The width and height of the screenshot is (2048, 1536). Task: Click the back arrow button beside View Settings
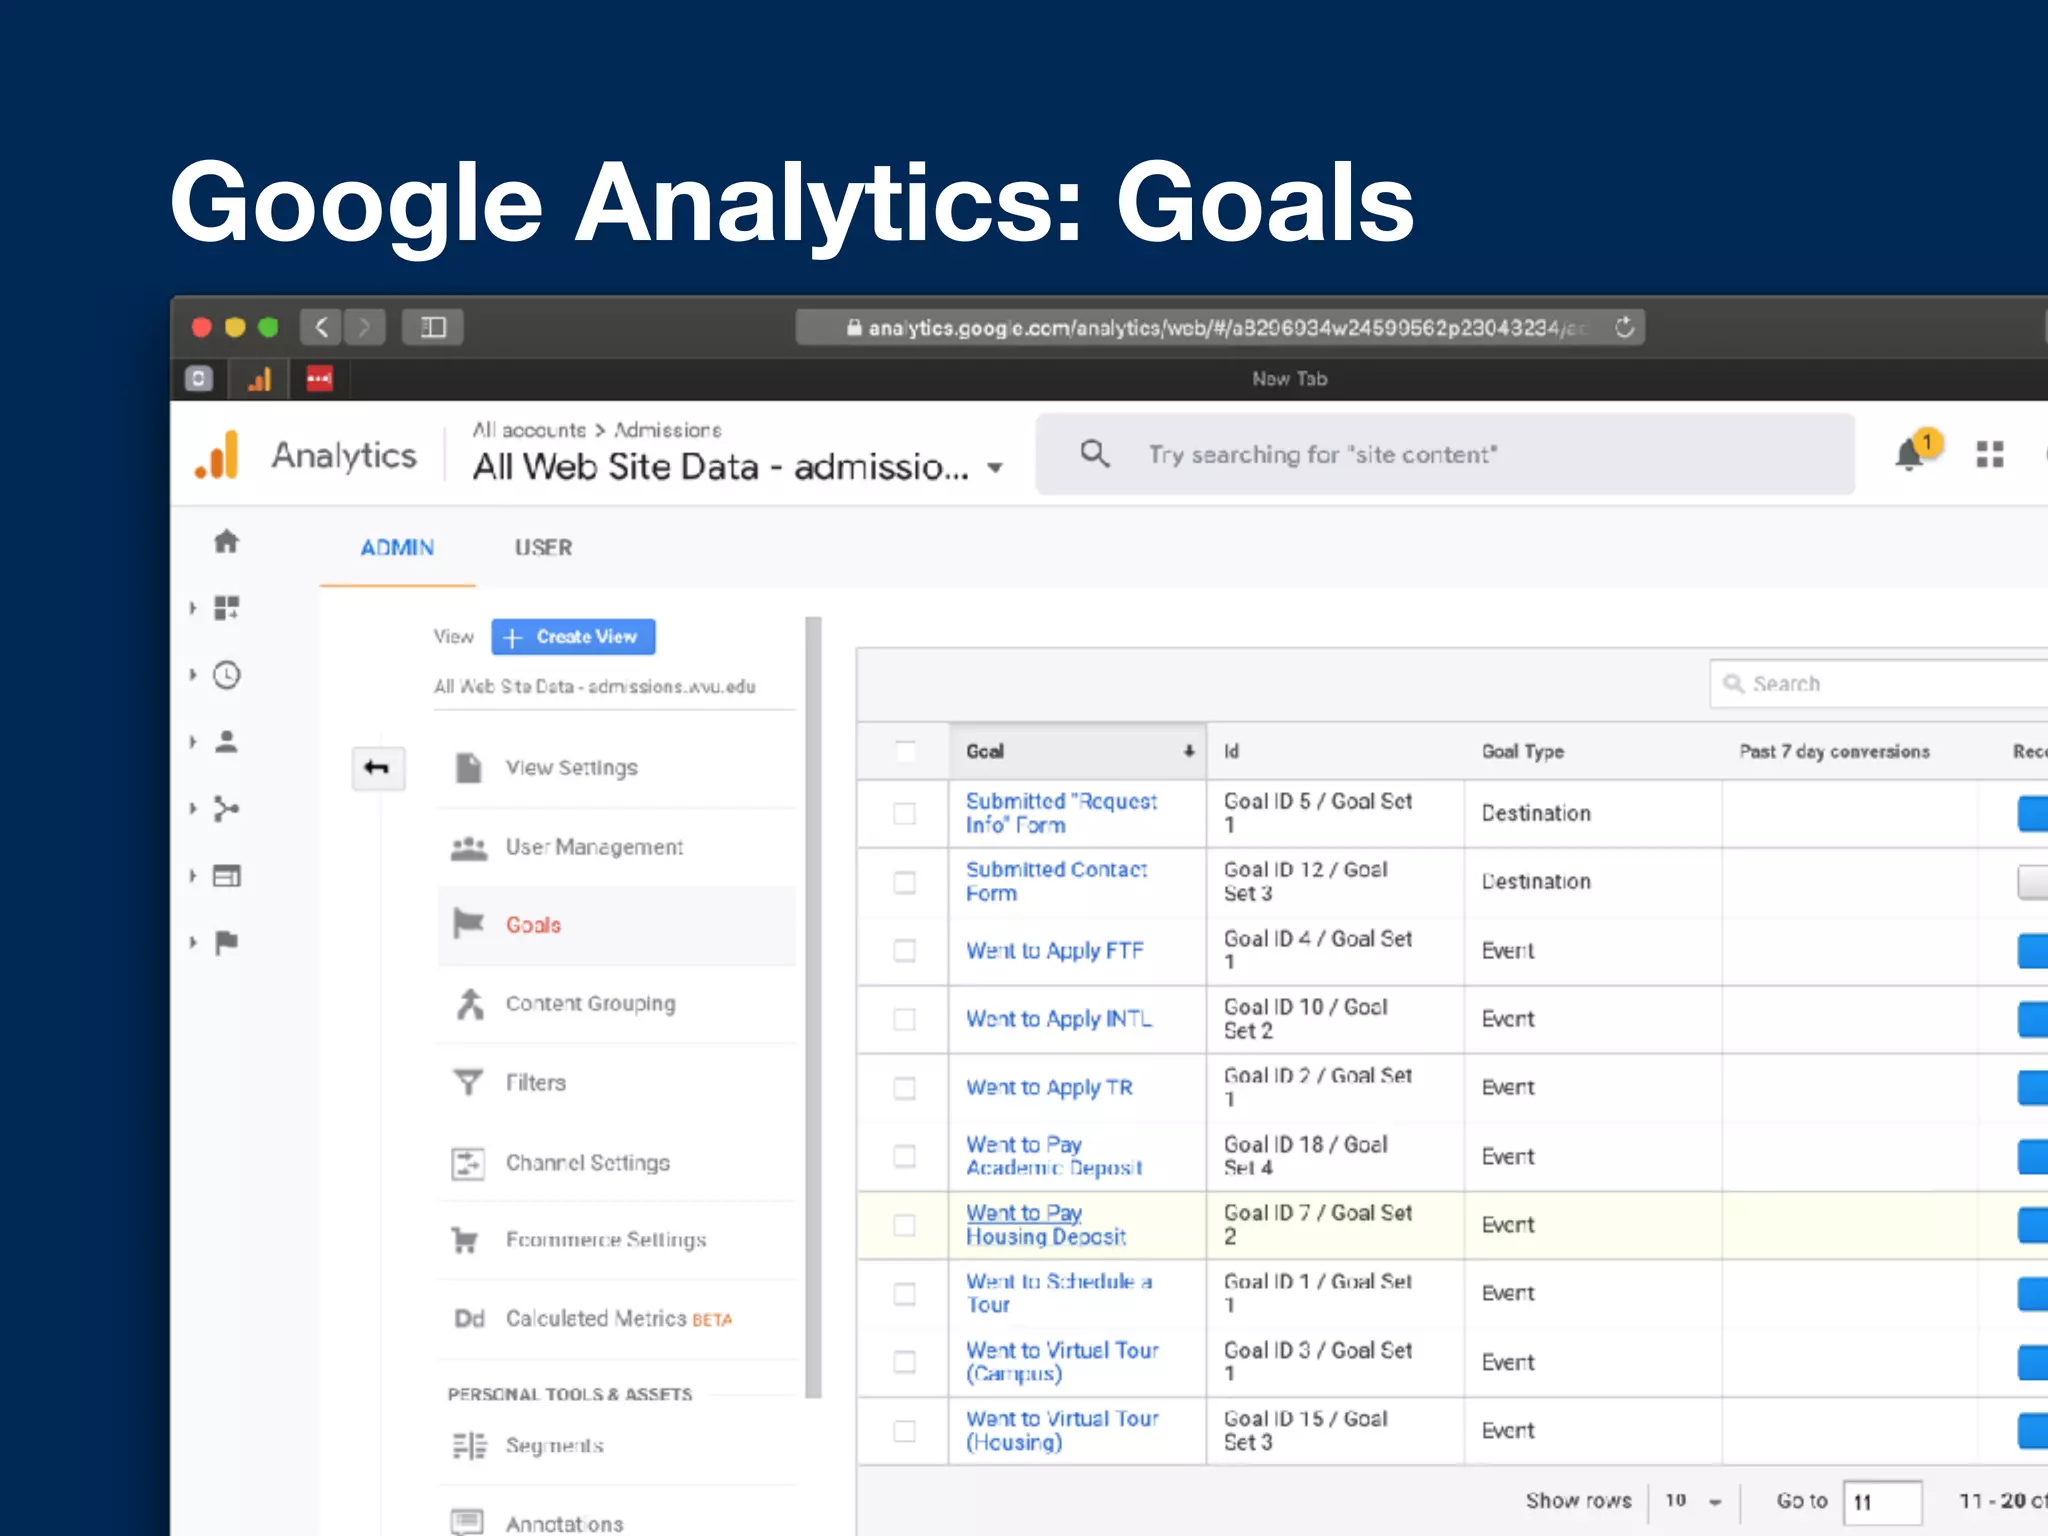tap(377, 768)
